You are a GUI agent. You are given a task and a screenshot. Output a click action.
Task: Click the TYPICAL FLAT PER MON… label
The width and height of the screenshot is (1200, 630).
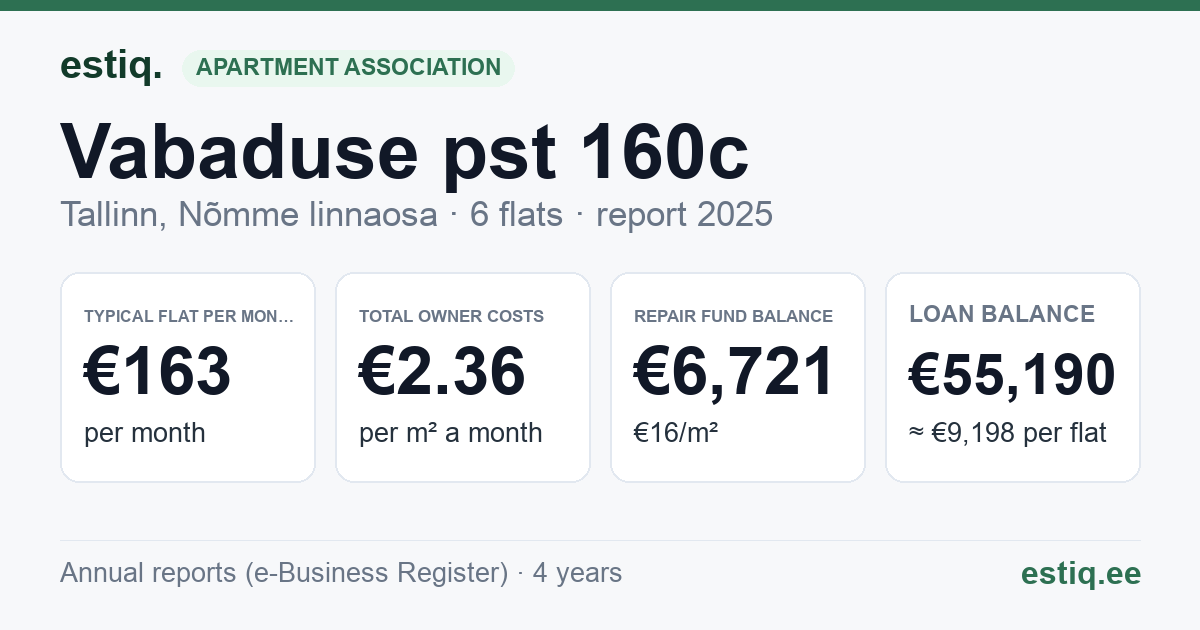pos(189,316)
